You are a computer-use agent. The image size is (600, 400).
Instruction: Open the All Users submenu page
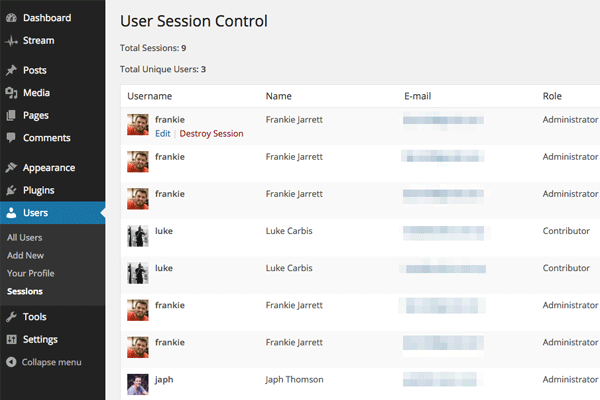coord(25,237)
